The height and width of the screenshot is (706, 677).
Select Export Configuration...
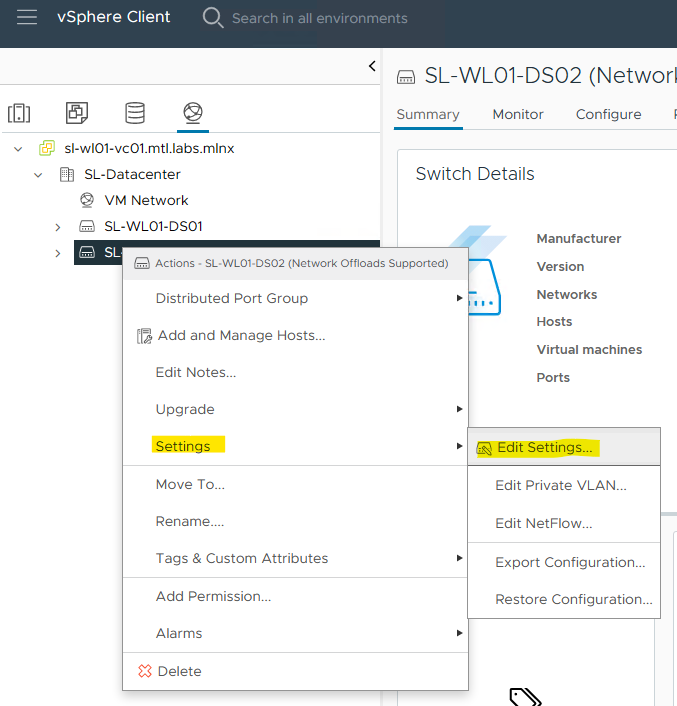tap(564, 562)
